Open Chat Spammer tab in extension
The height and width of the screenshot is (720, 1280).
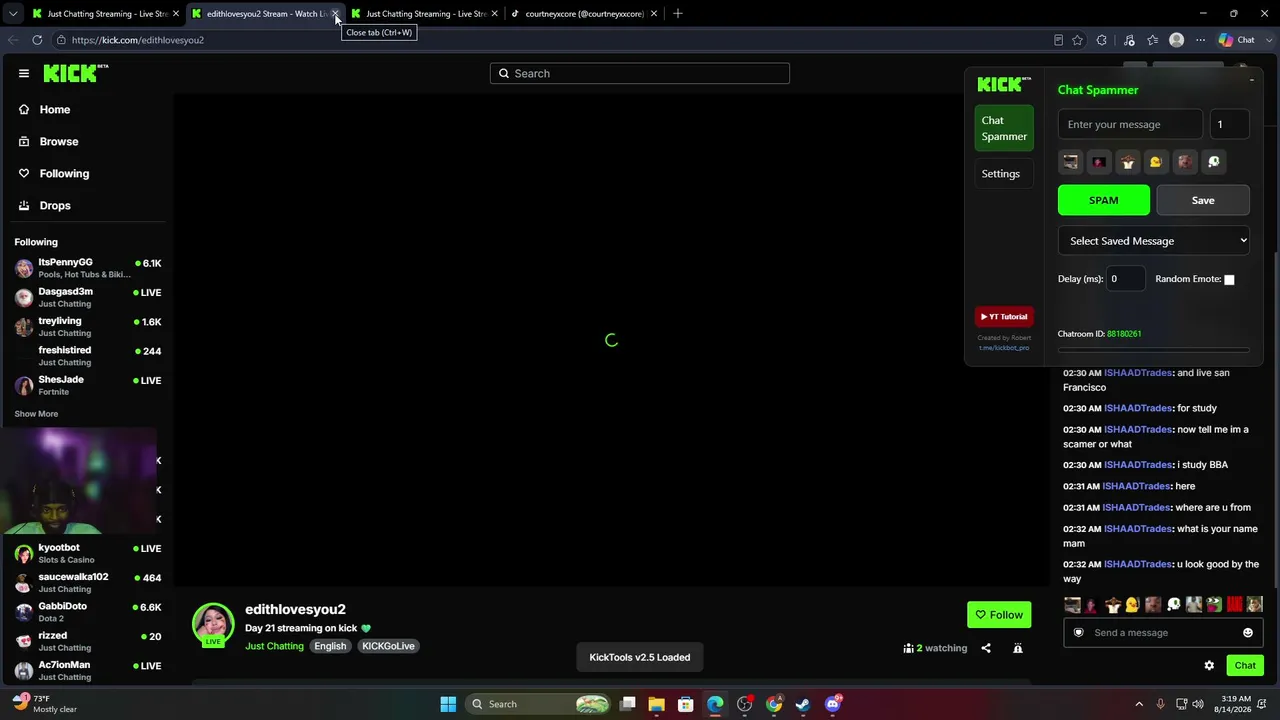1004,128
